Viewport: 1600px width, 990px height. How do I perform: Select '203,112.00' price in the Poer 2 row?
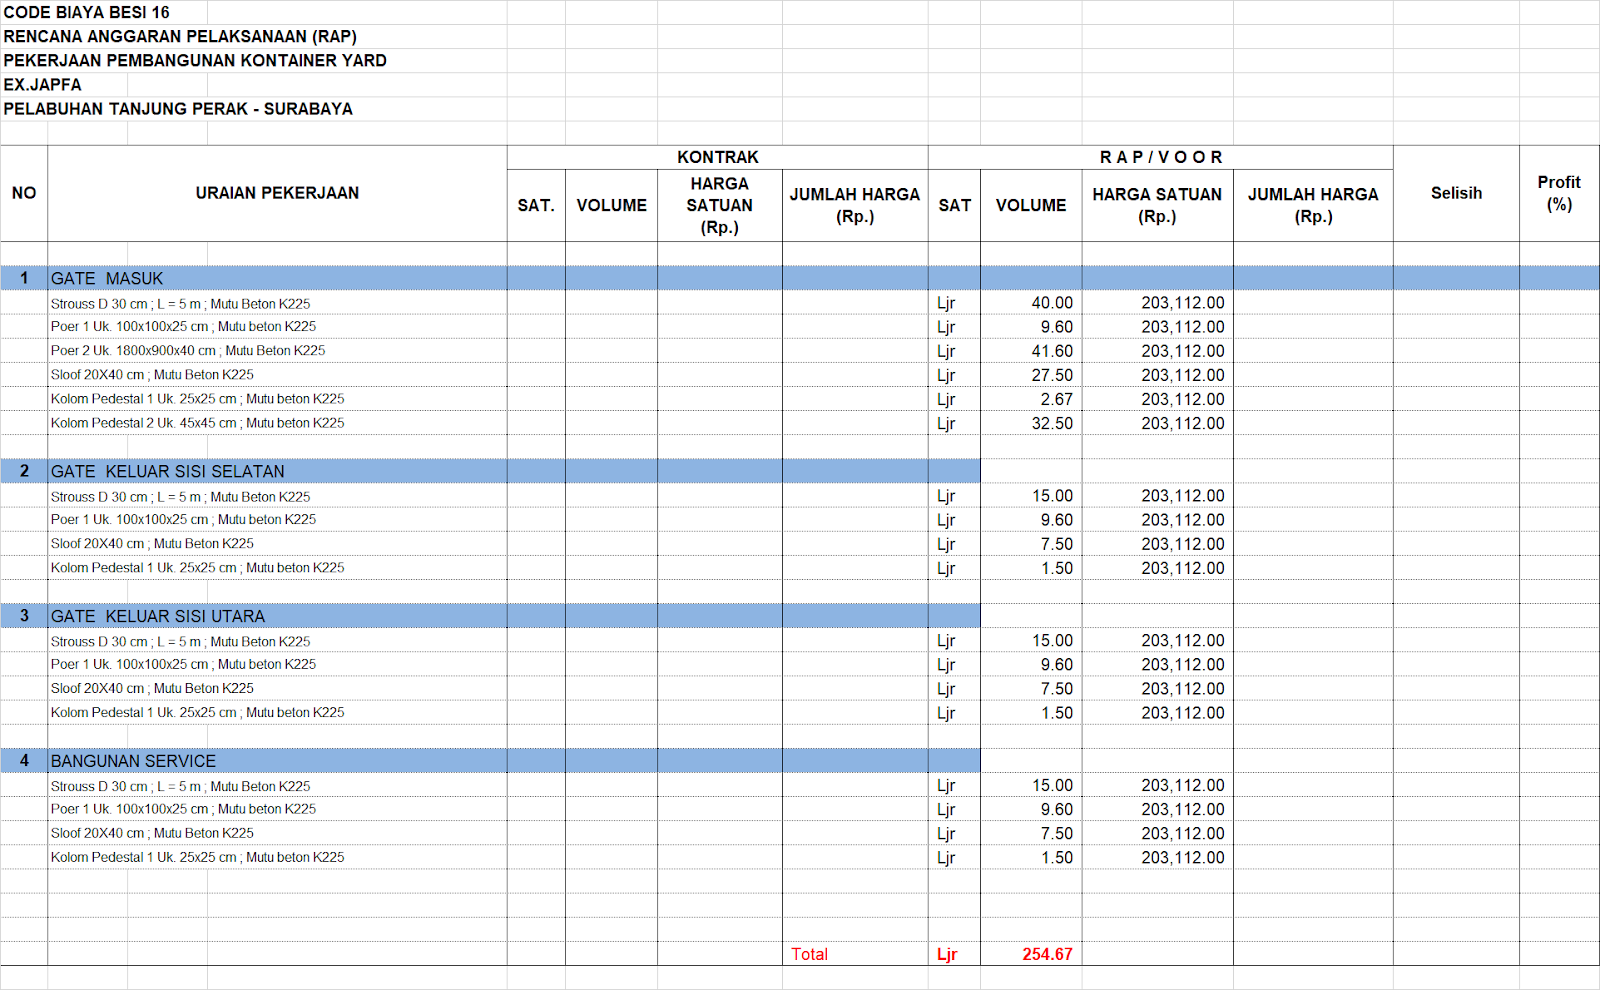point(1183,351)
